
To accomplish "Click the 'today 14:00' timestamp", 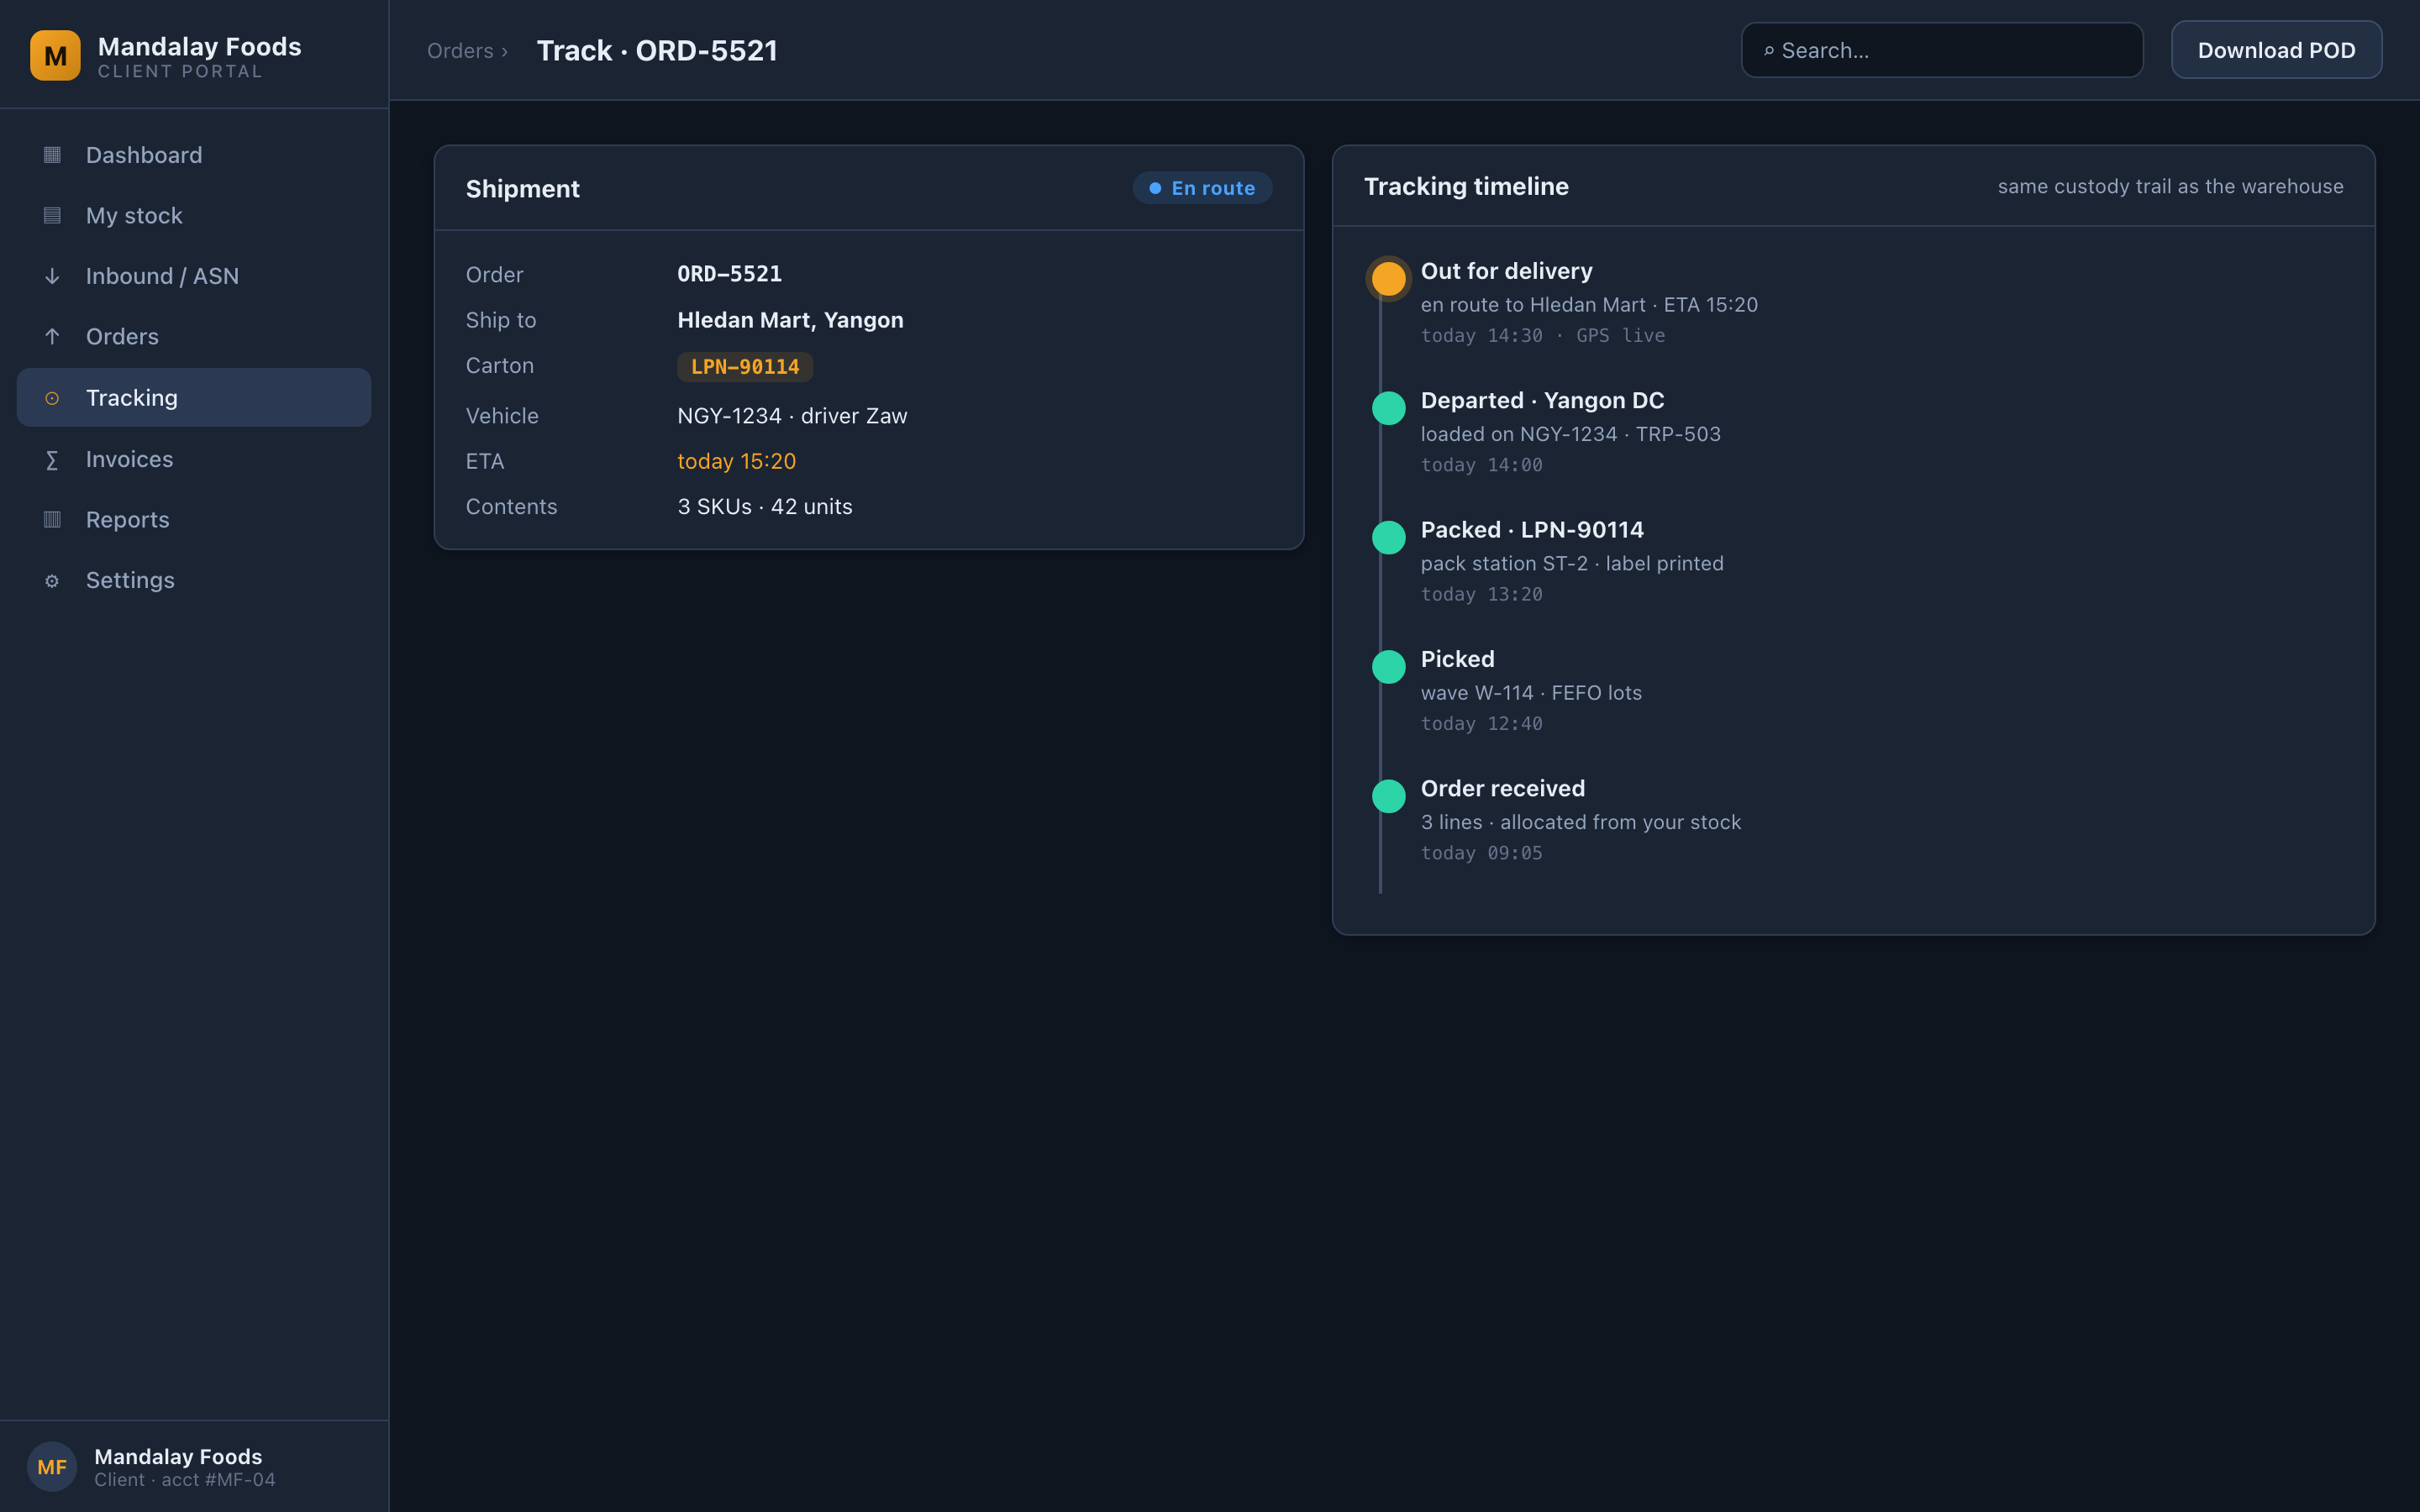I will pos(1481,465).
